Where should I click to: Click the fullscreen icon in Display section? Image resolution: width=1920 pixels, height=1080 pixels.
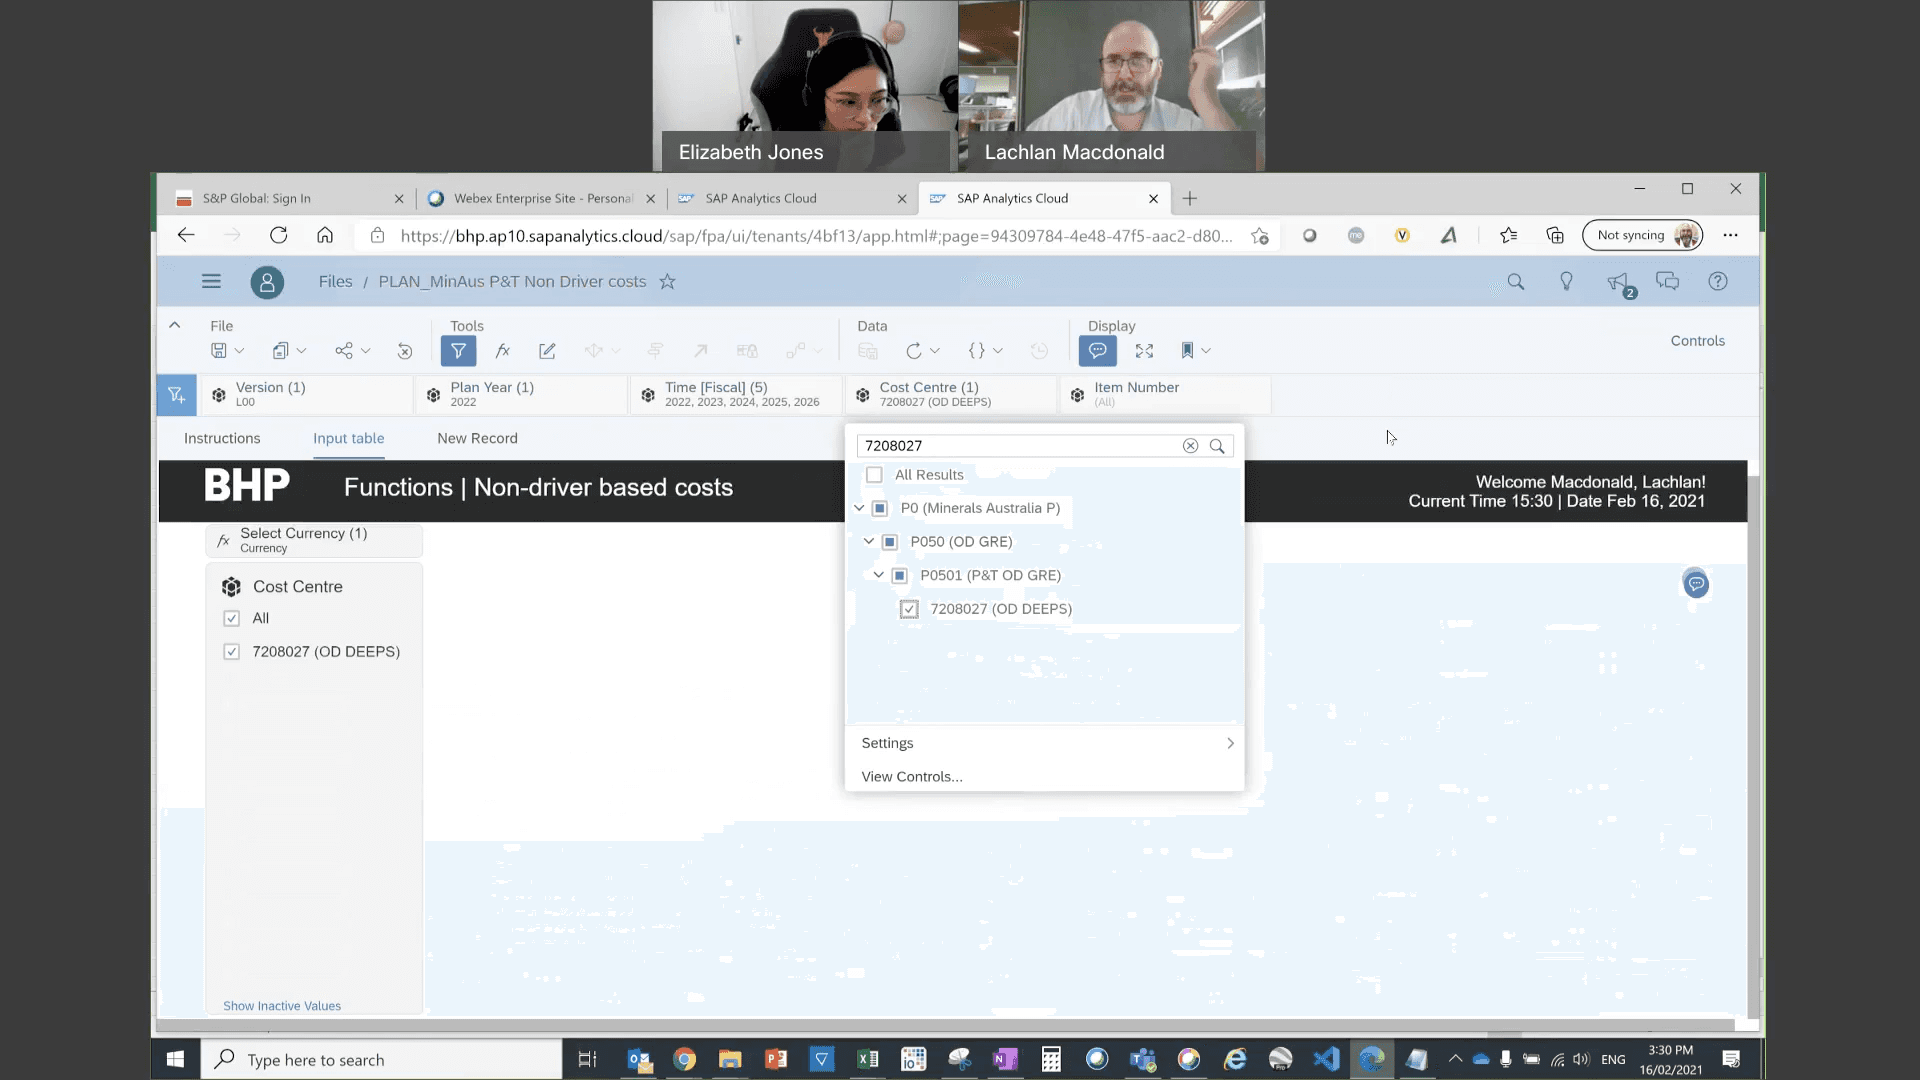(x=1144, y=351)
